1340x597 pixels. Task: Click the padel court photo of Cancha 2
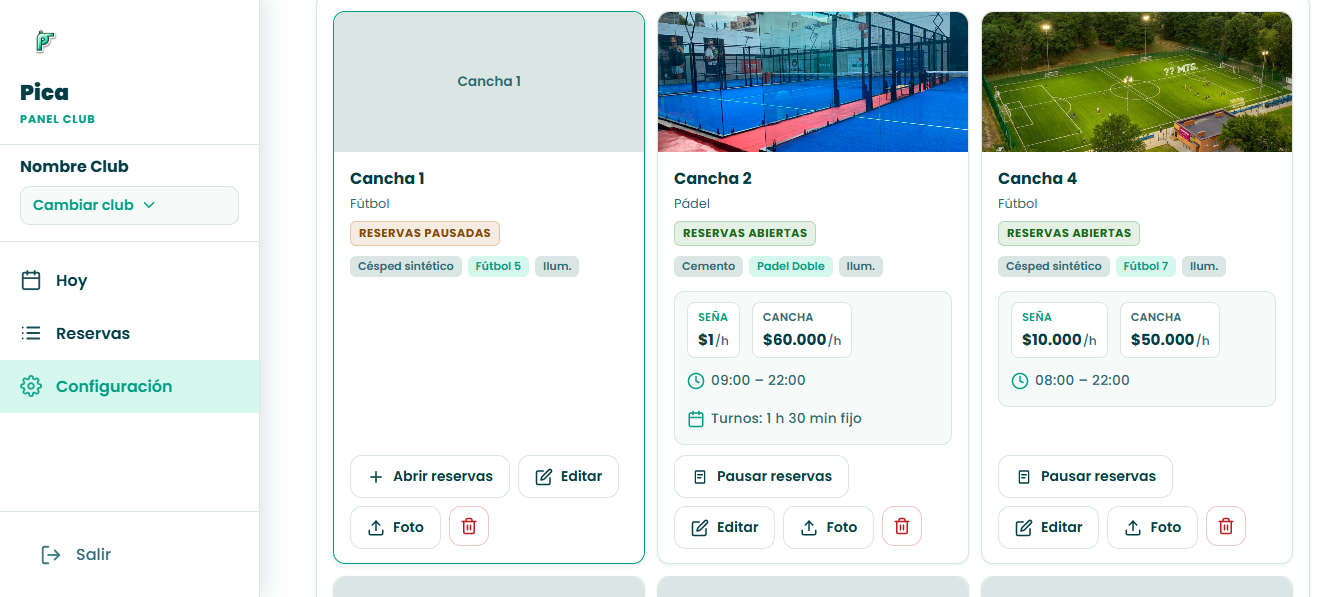813,82
